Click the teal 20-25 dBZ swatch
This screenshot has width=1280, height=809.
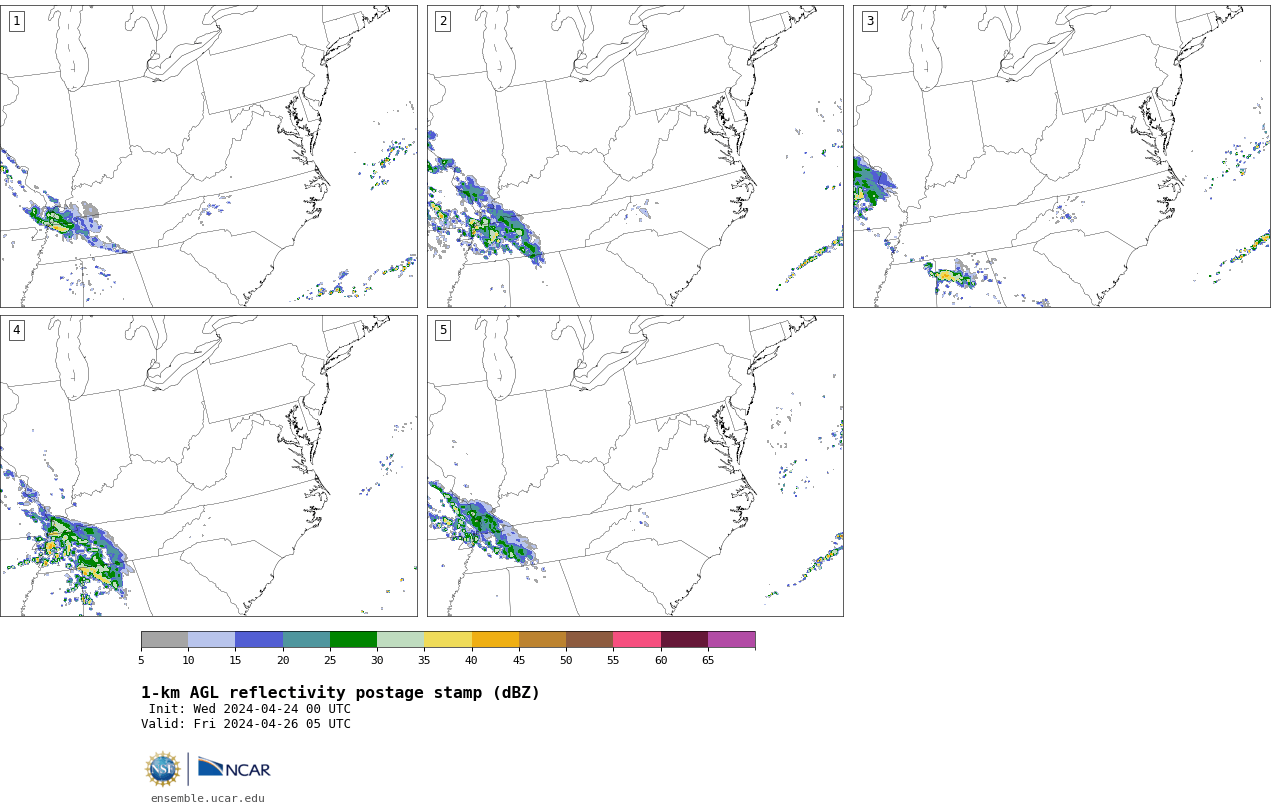[x=306, y=640]
